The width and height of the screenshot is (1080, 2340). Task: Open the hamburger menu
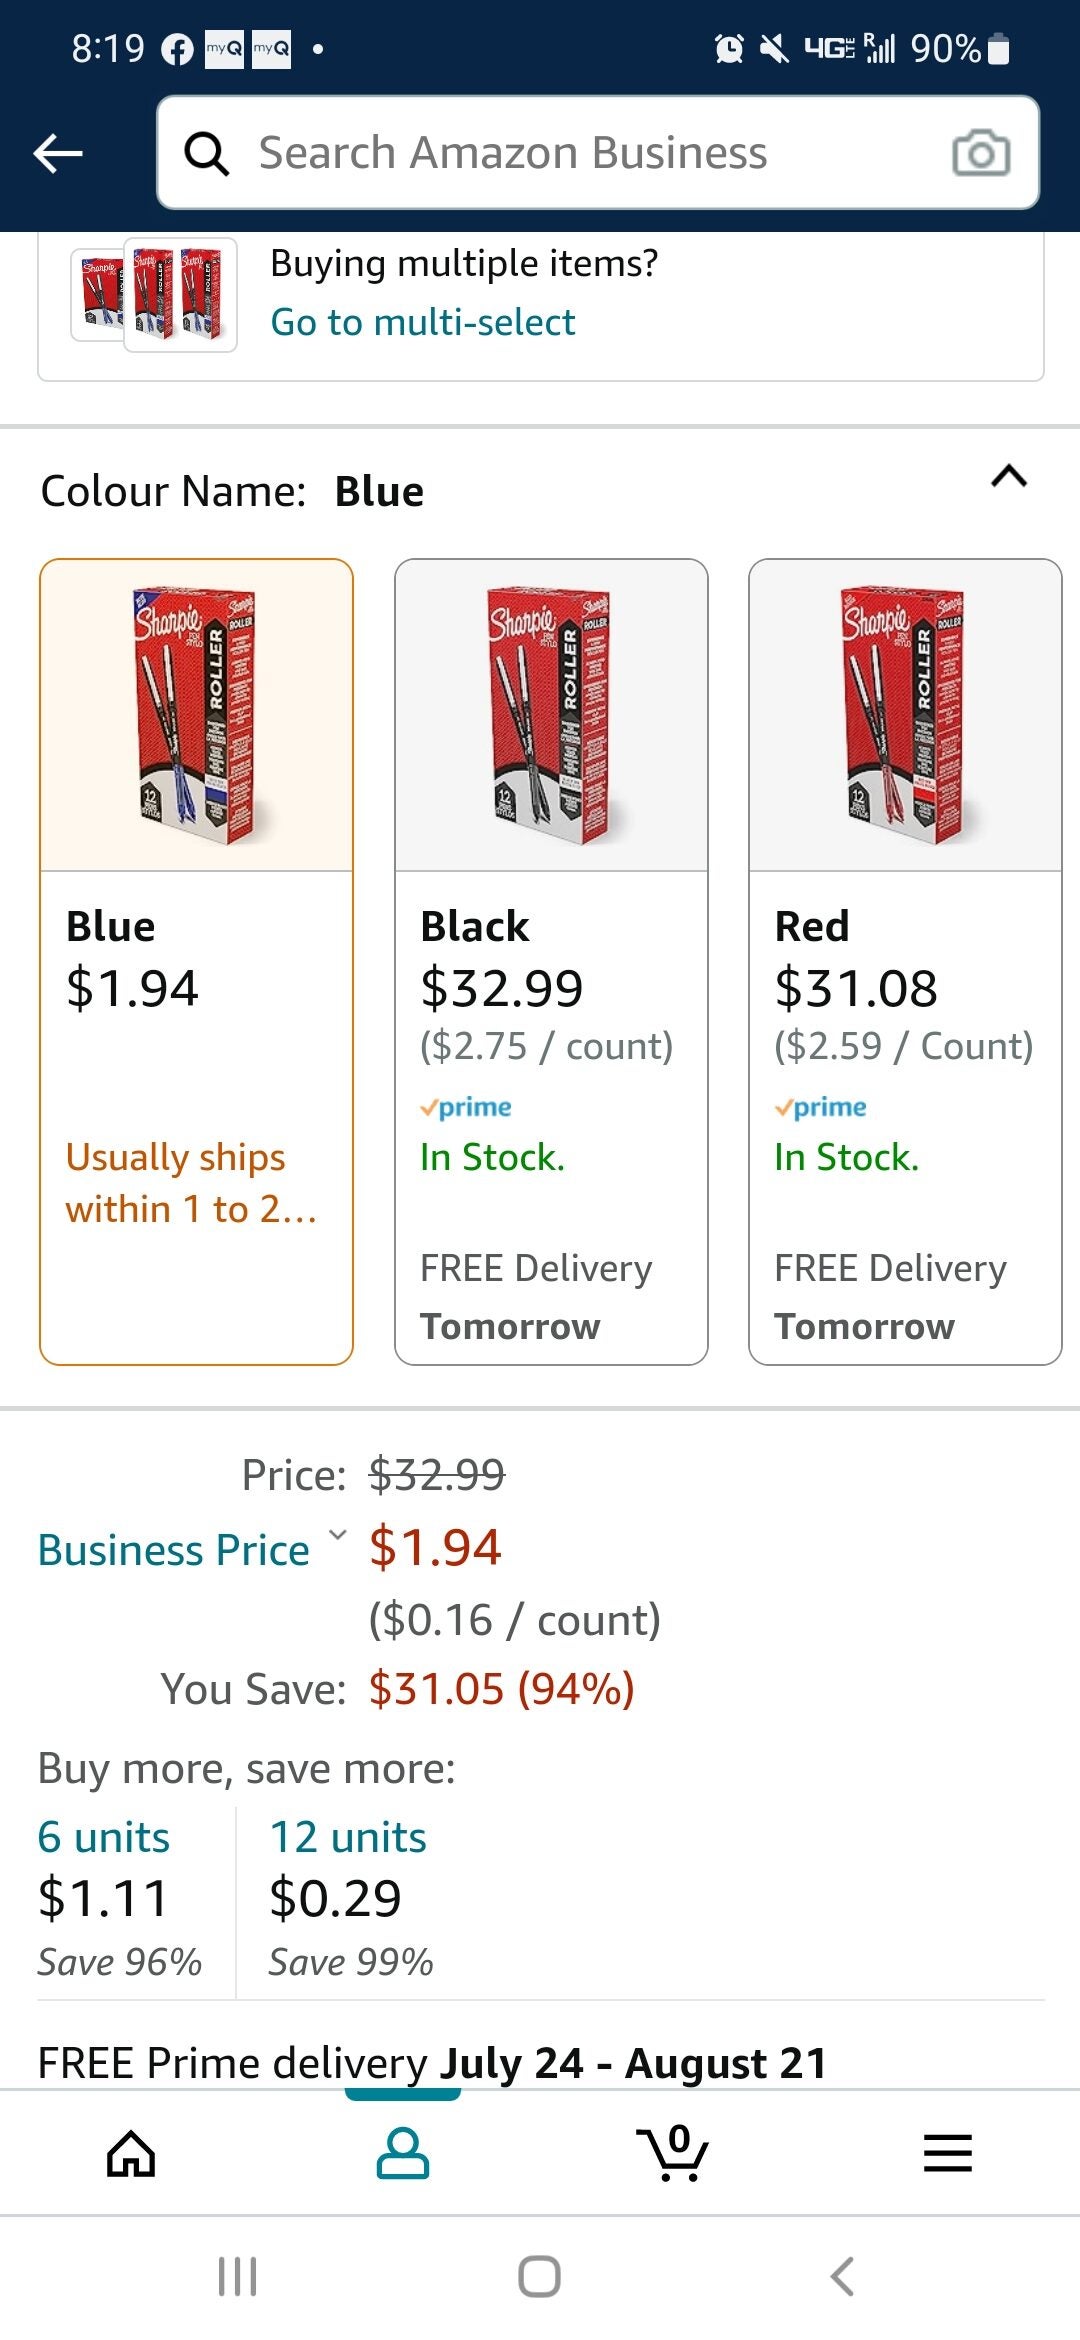[945, 2152]
